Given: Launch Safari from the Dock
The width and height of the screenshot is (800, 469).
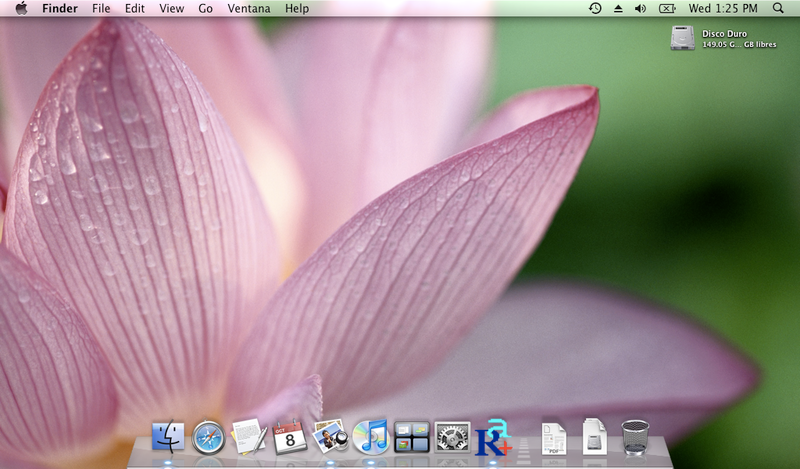Looking at the screenshot, I should [208, 437].
